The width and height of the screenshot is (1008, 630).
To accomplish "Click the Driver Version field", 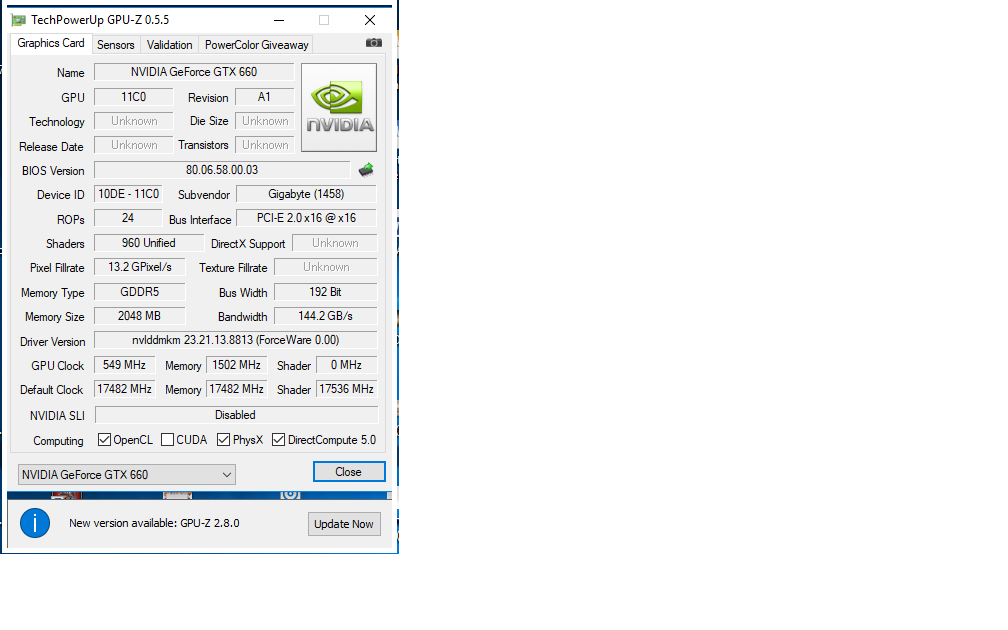I will point(235,340).
